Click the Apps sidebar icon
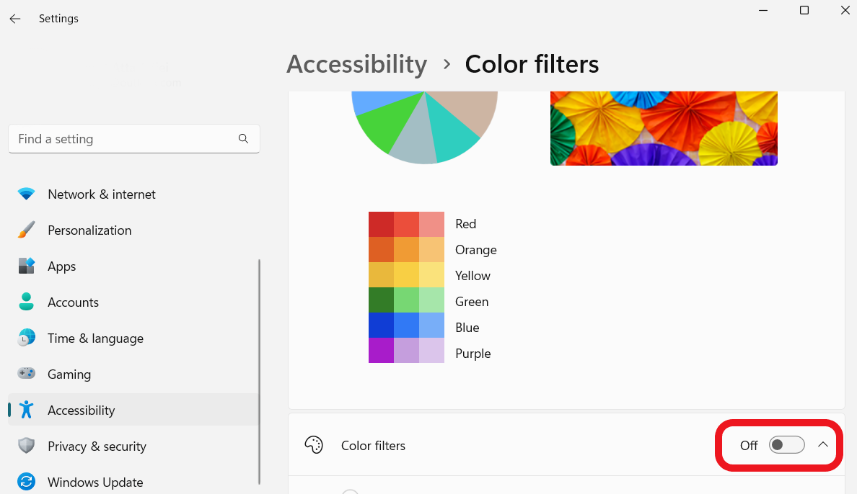Screen dimensions: 857x494 click(27, 266)
